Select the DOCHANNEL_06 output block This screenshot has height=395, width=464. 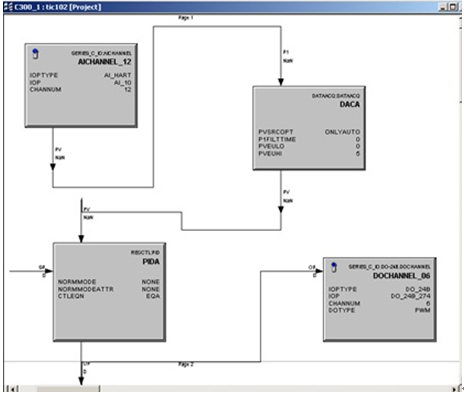(380, 299)
